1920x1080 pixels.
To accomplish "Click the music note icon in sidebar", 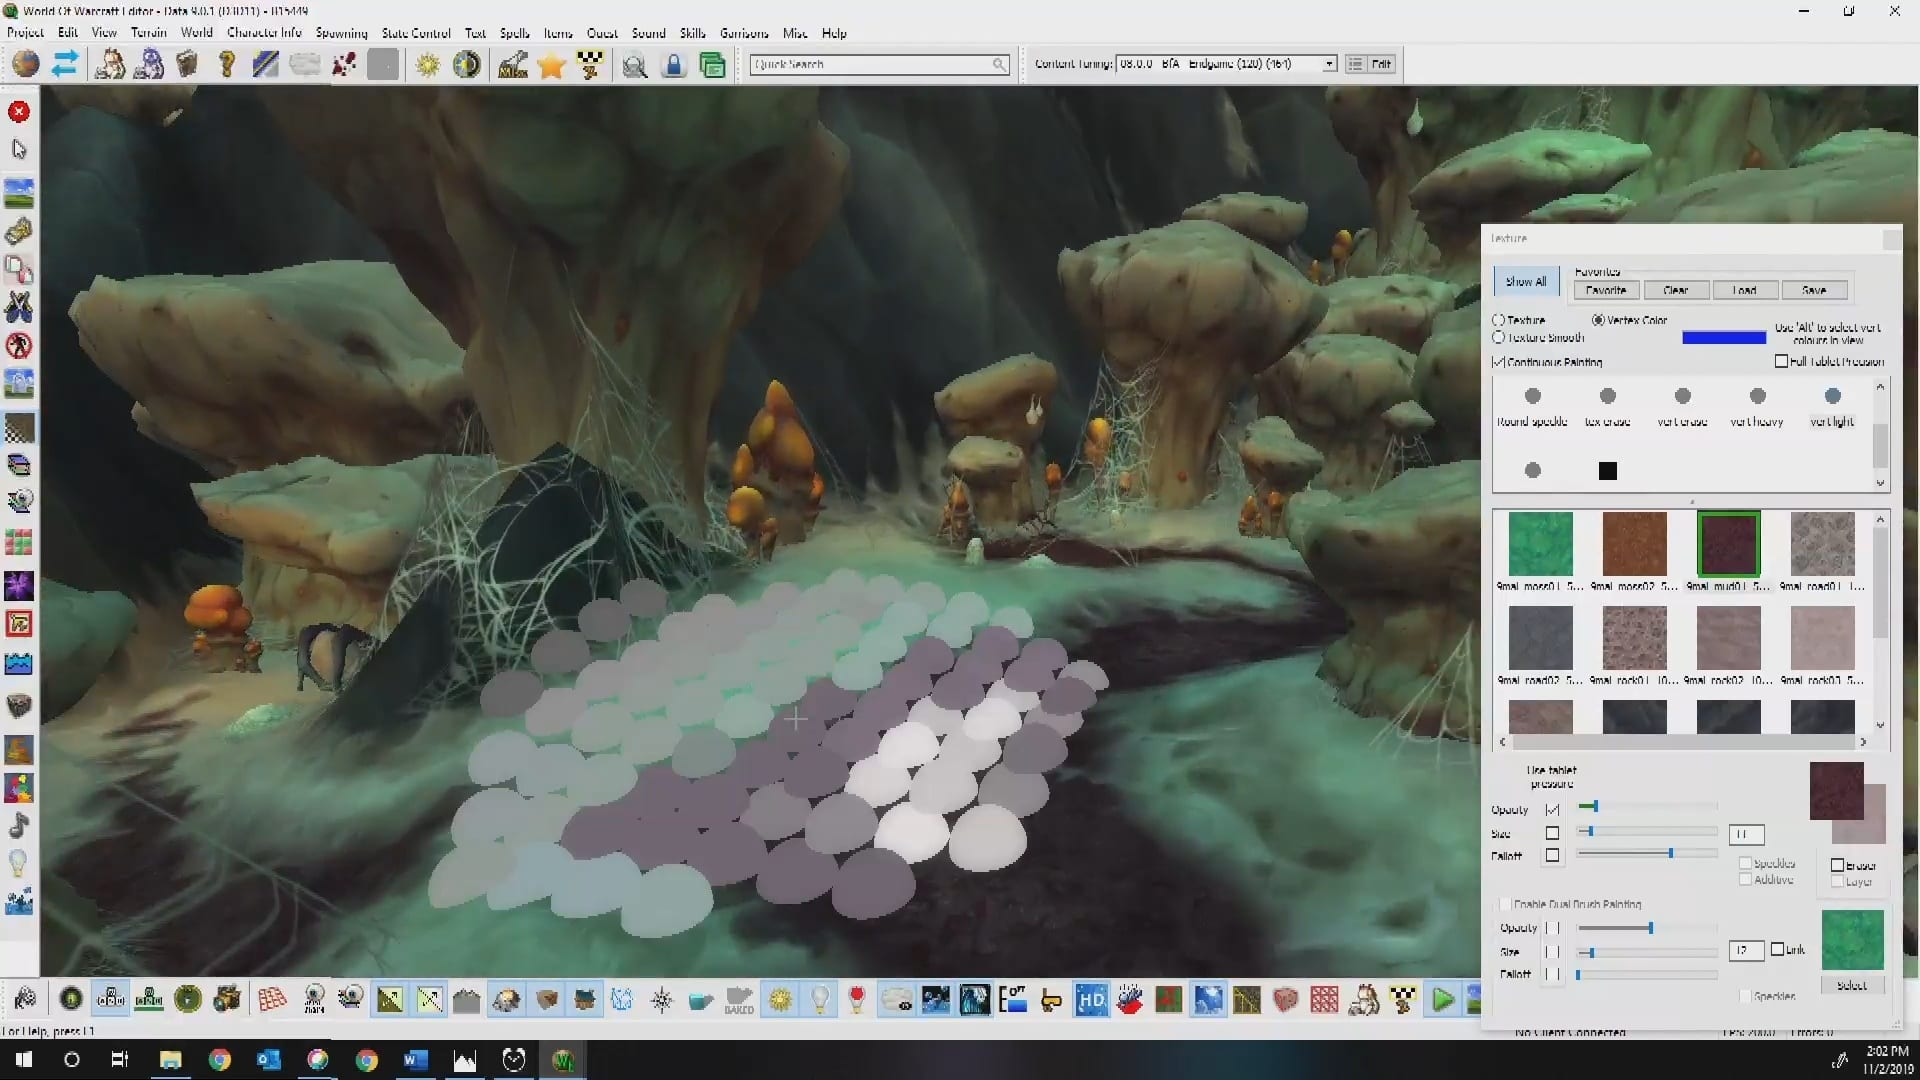I will [x=19, y=826].
